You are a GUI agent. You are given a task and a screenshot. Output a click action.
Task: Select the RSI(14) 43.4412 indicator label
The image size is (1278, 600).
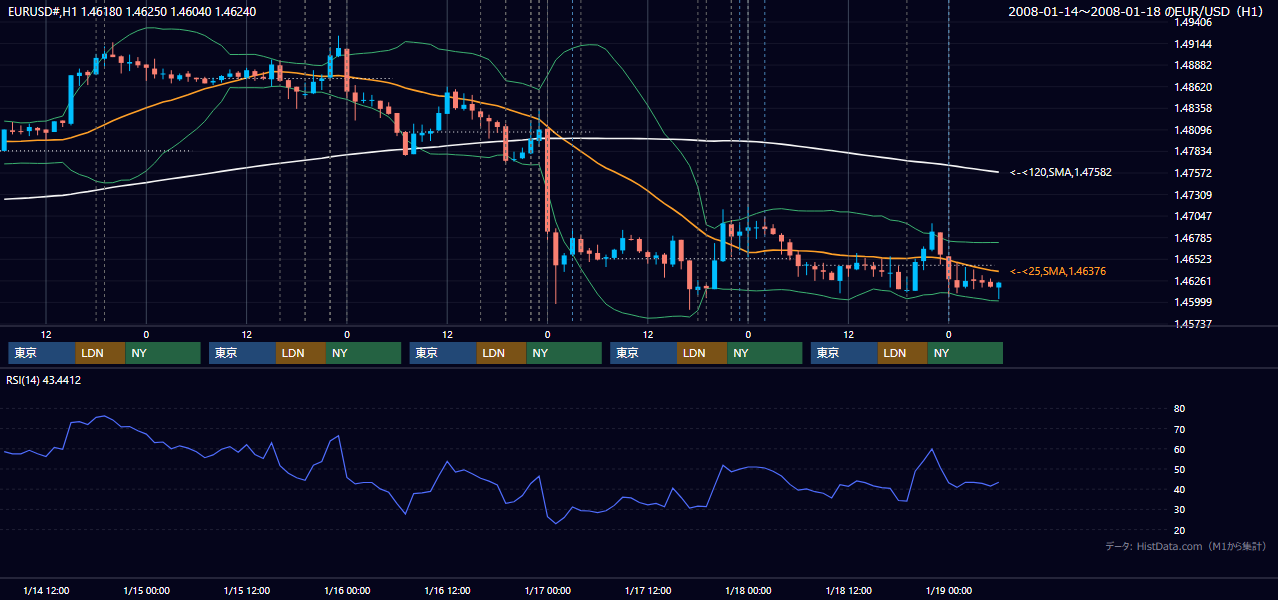pyautogui.click(x=44, y=380)
